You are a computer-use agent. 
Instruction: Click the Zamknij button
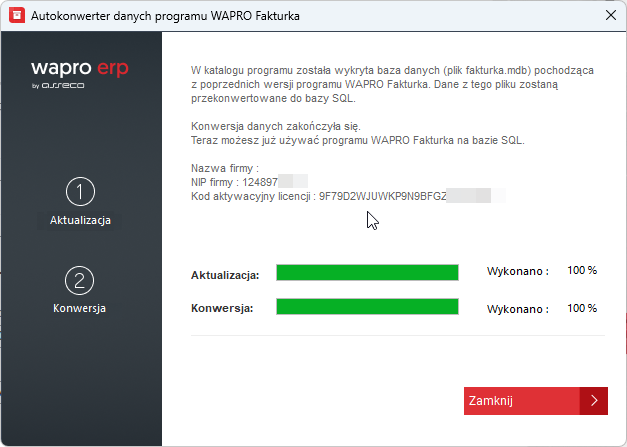click(x=536, y=401)
